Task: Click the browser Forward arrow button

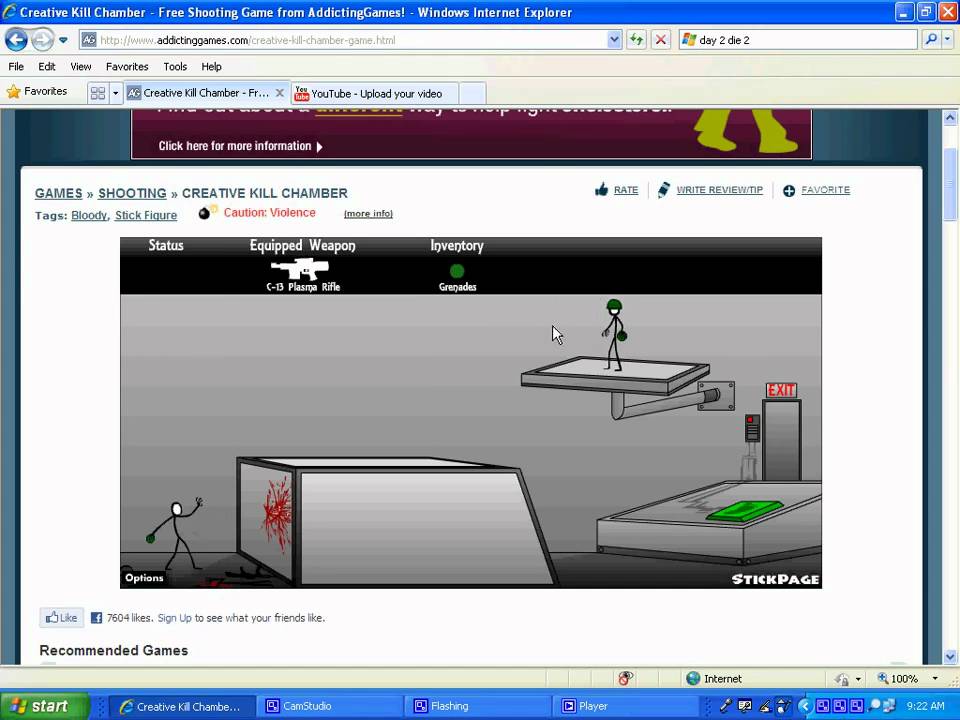Action: click(42, 40)
